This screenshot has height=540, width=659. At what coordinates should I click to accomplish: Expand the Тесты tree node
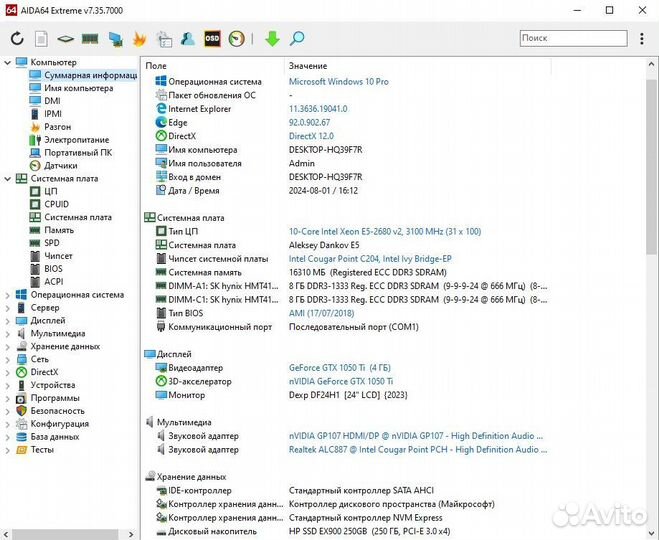[x=7, y=450]
